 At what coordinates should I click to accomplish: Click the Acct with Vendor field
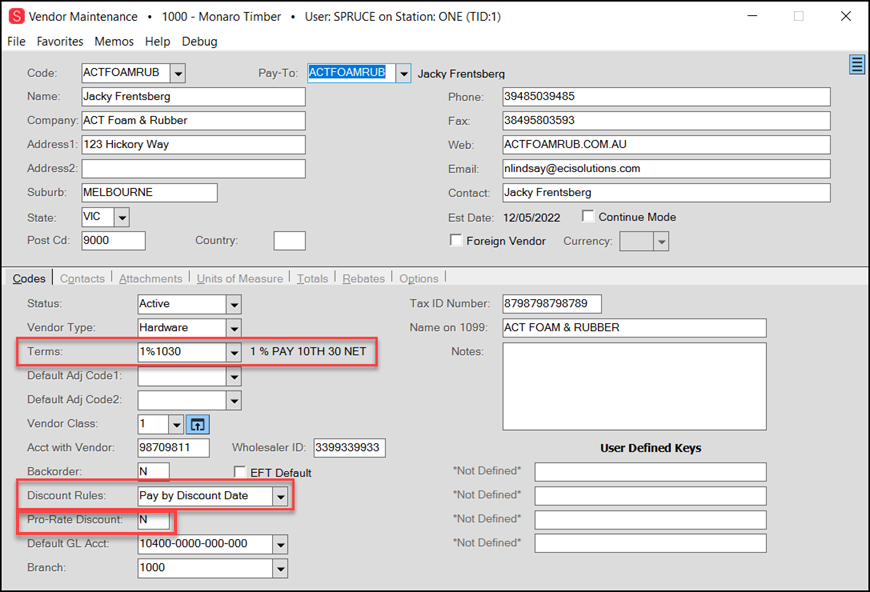click(x=174, y=448)
